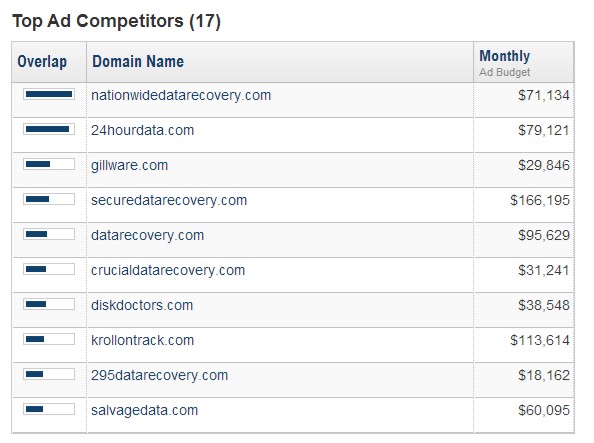Select the $113,614 budget for krollontrack.com

pos(539,340)
